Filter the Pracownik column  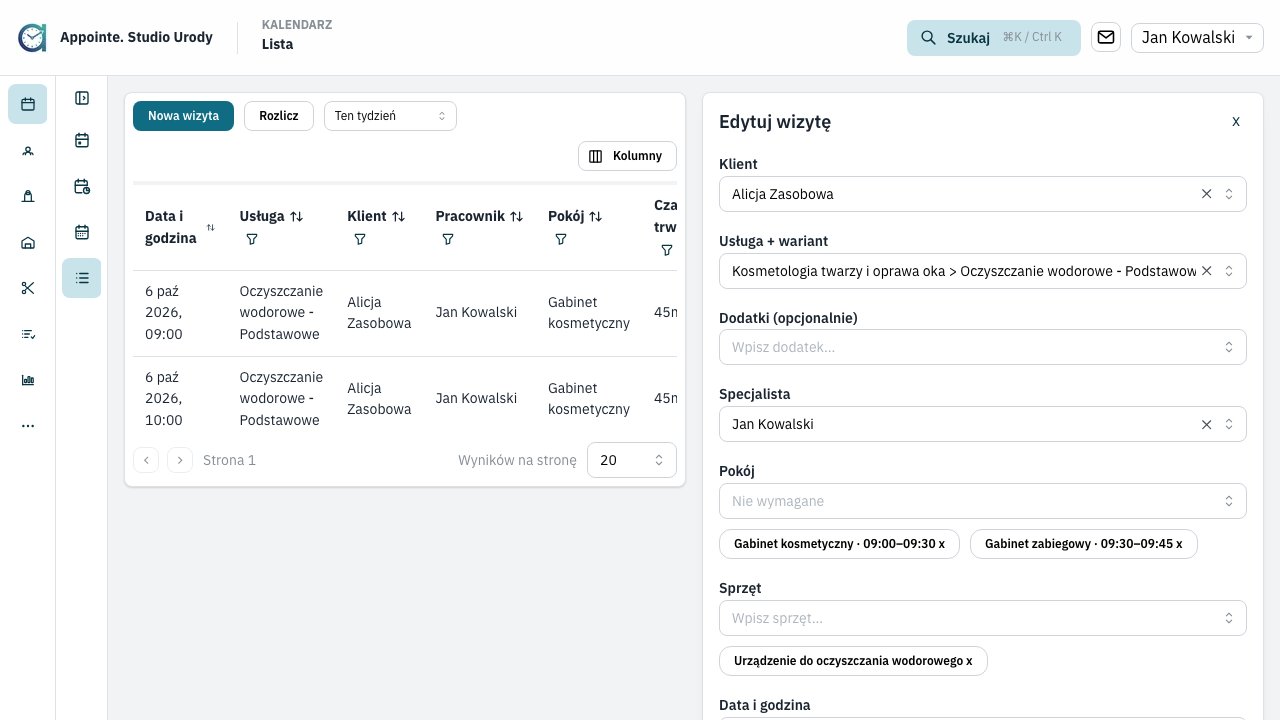(x=448, y=240)
